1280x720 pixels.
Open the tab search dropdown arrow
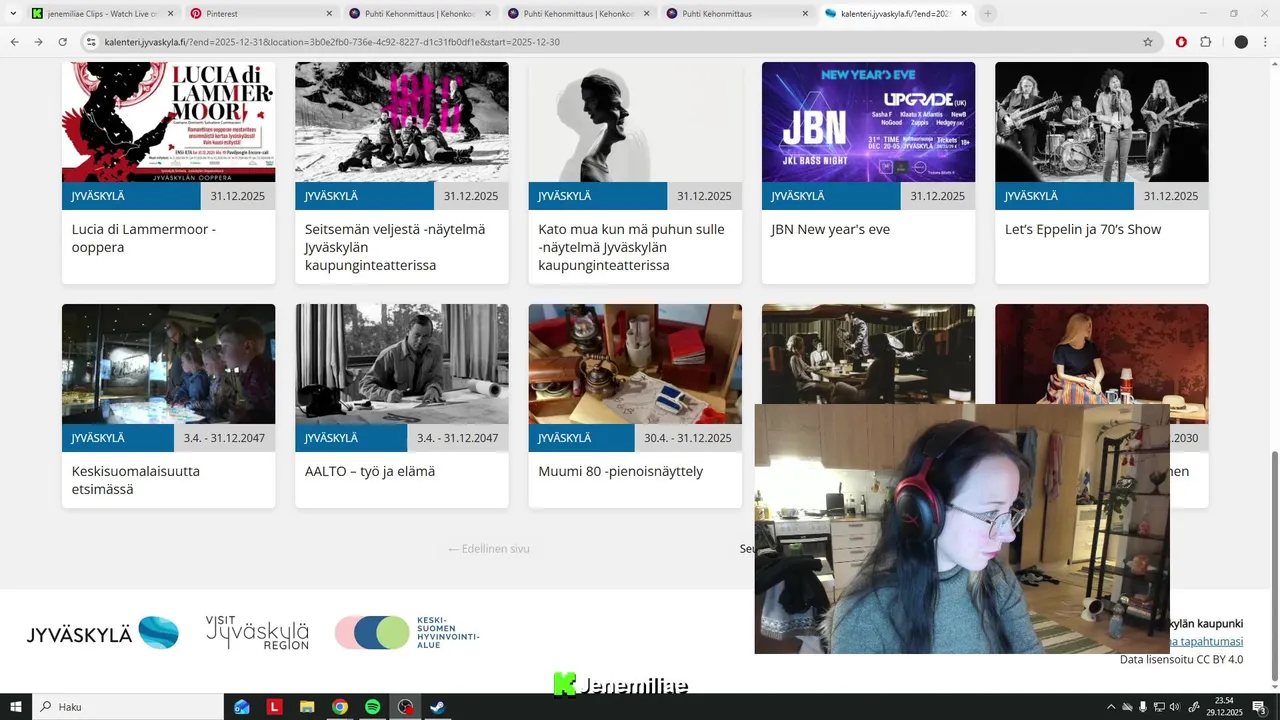(x=13, y=14)
